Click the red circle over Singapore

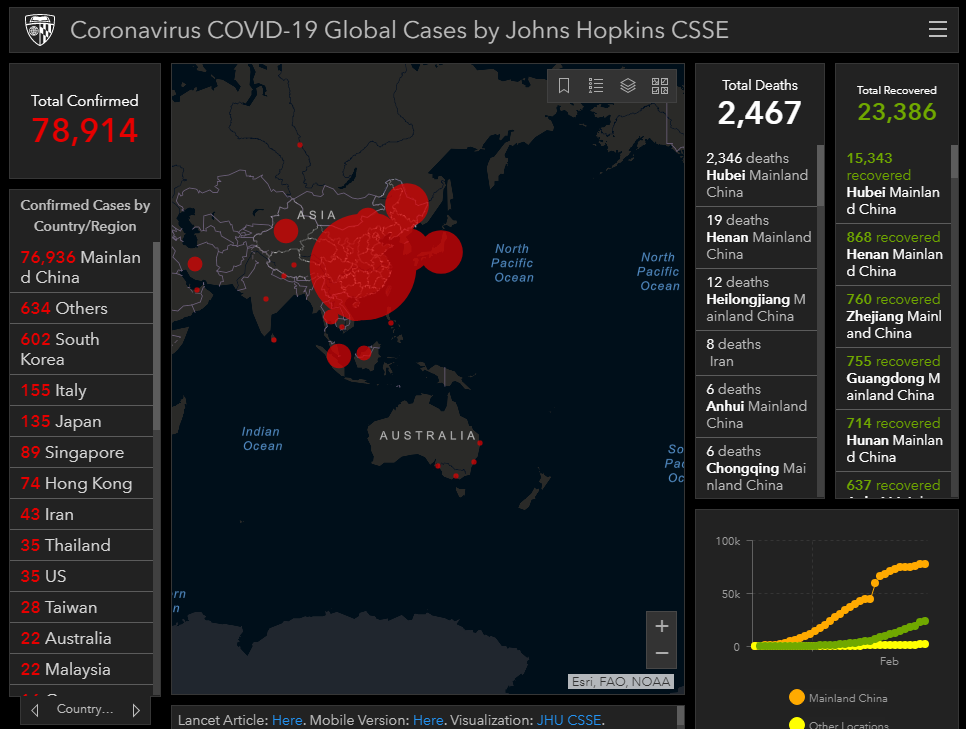338,356
